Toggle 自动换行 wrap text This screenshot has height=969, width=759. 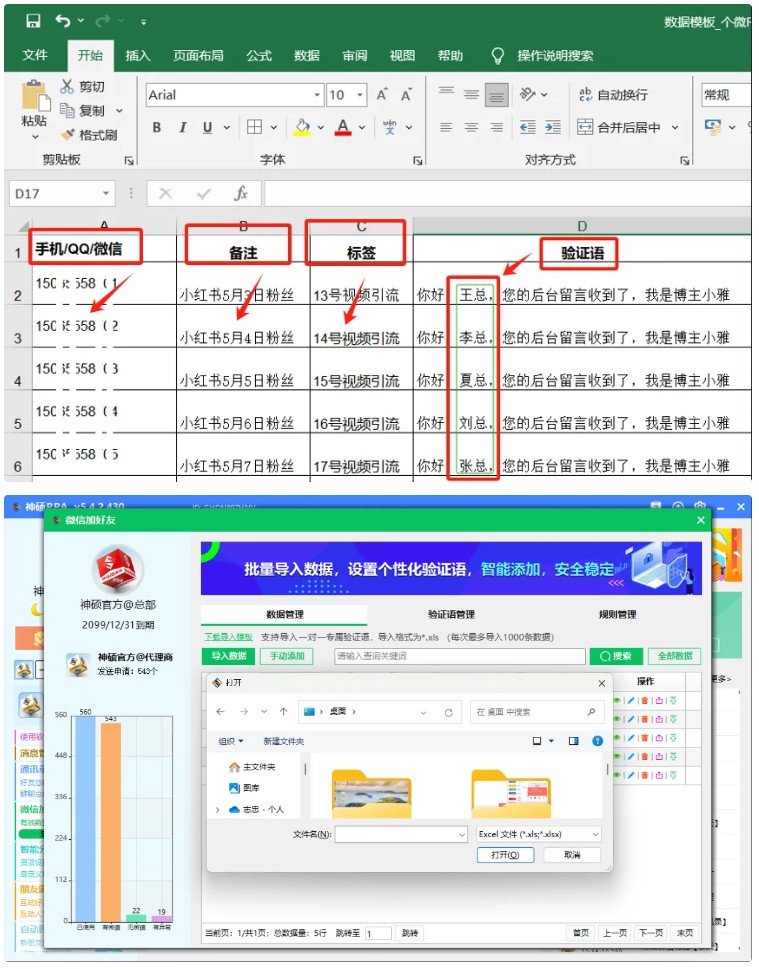point(613,95)
